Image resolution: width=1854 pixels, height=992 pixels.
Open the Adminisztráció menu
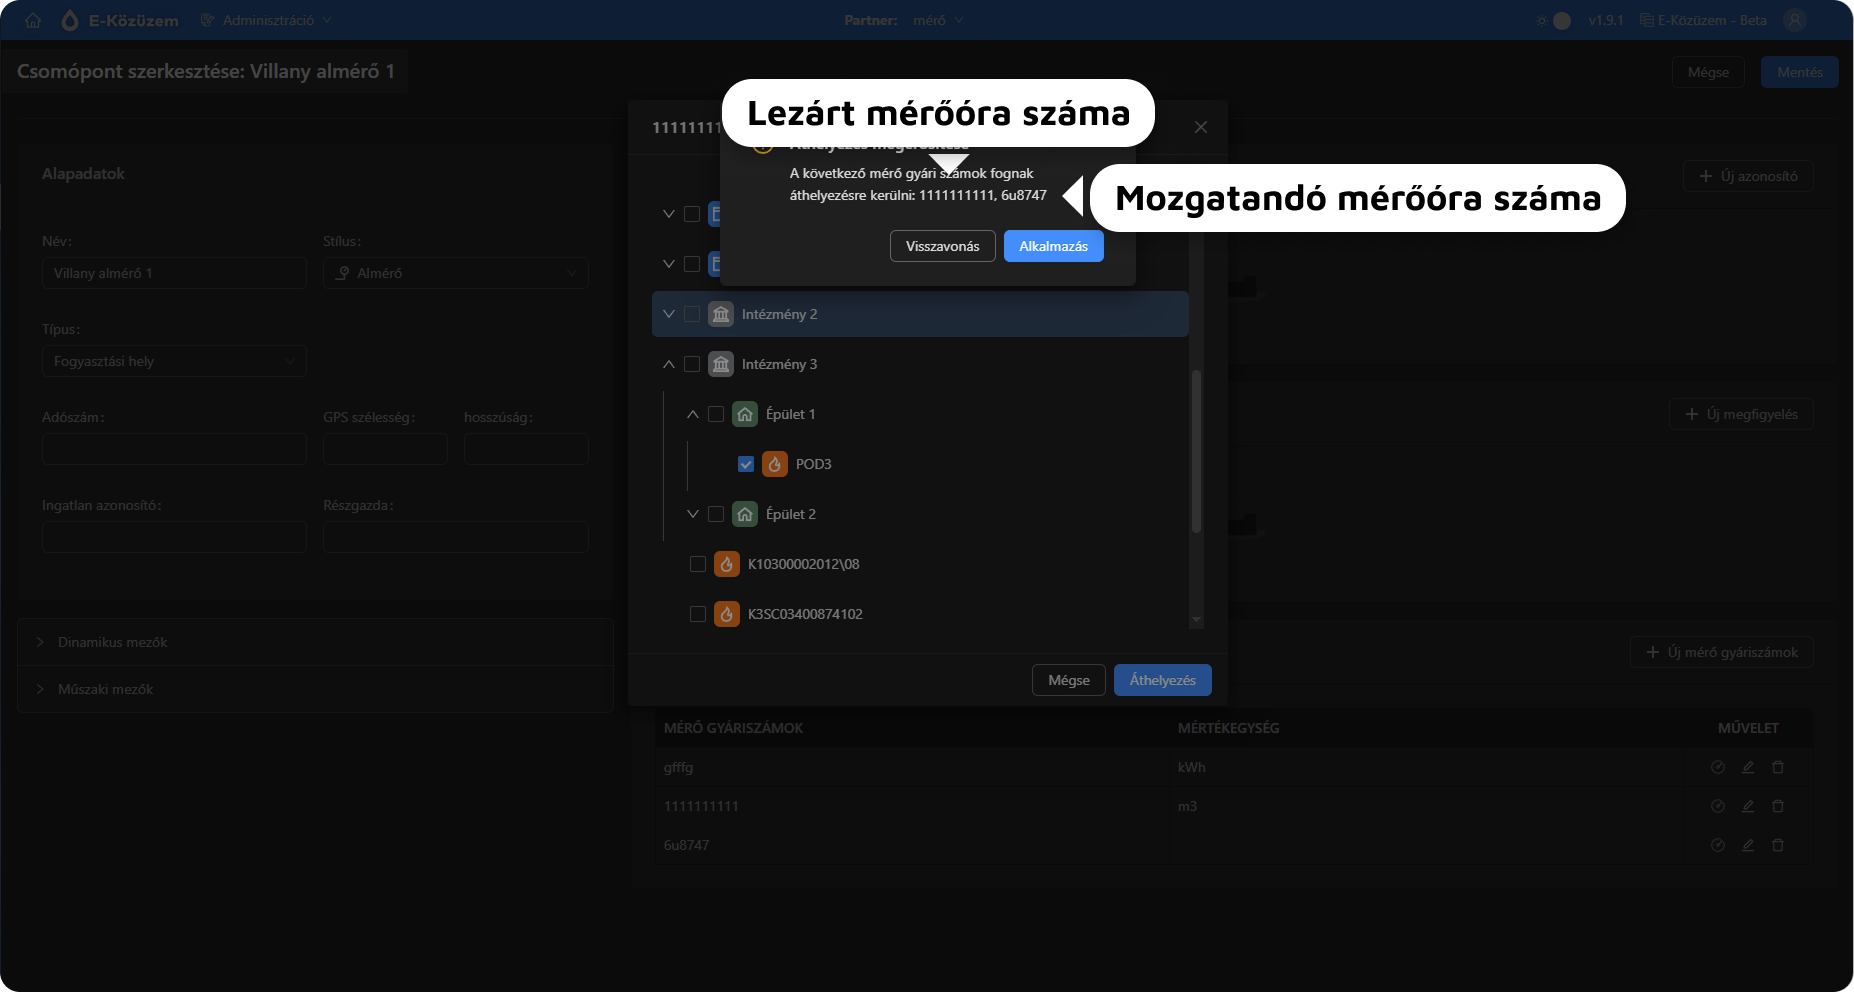(265, 18)
